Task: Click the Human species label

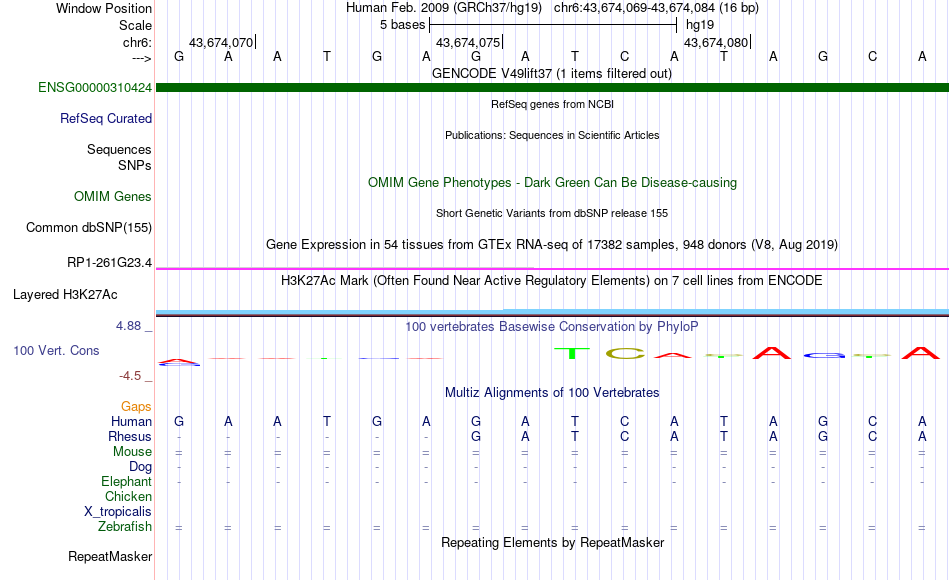Action: [131, 421]
